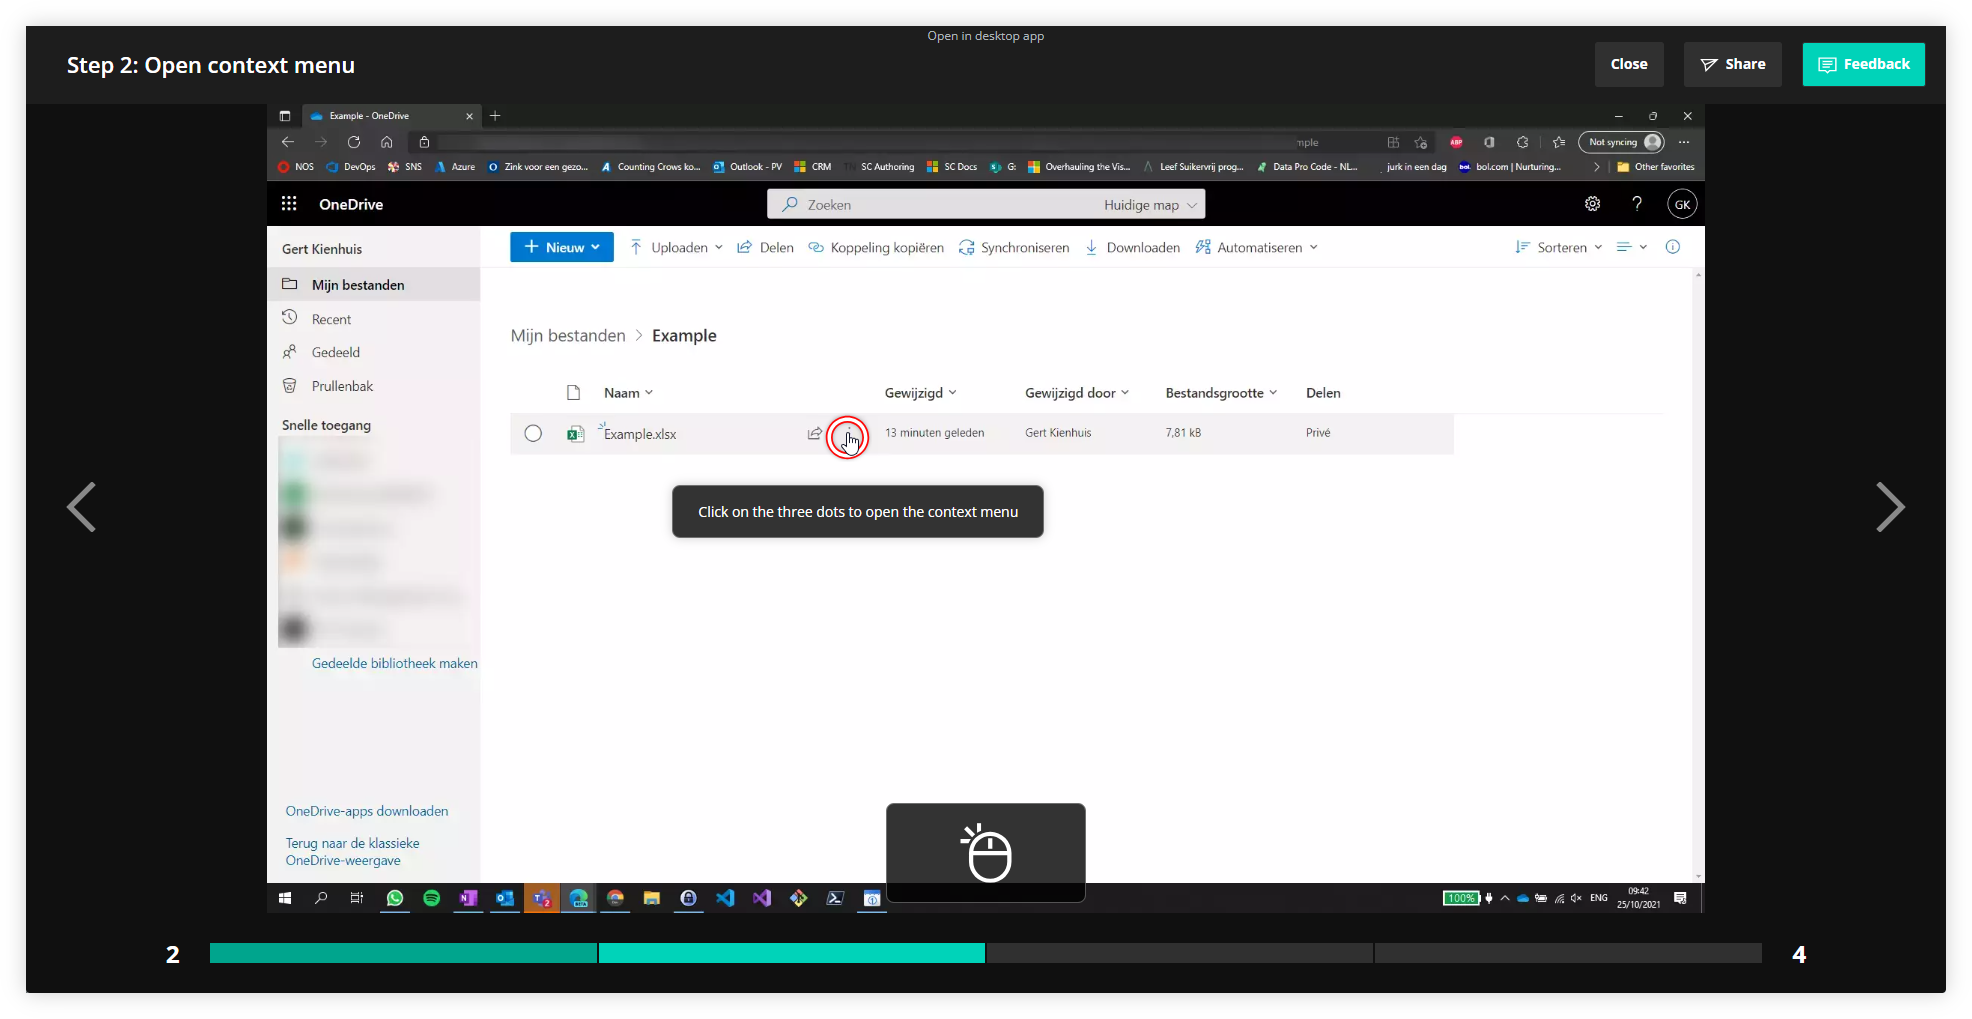Select the Example.xlsx row checkbox
Viewport: 1972px width, 1019px height.
click(x=533, y=433)
